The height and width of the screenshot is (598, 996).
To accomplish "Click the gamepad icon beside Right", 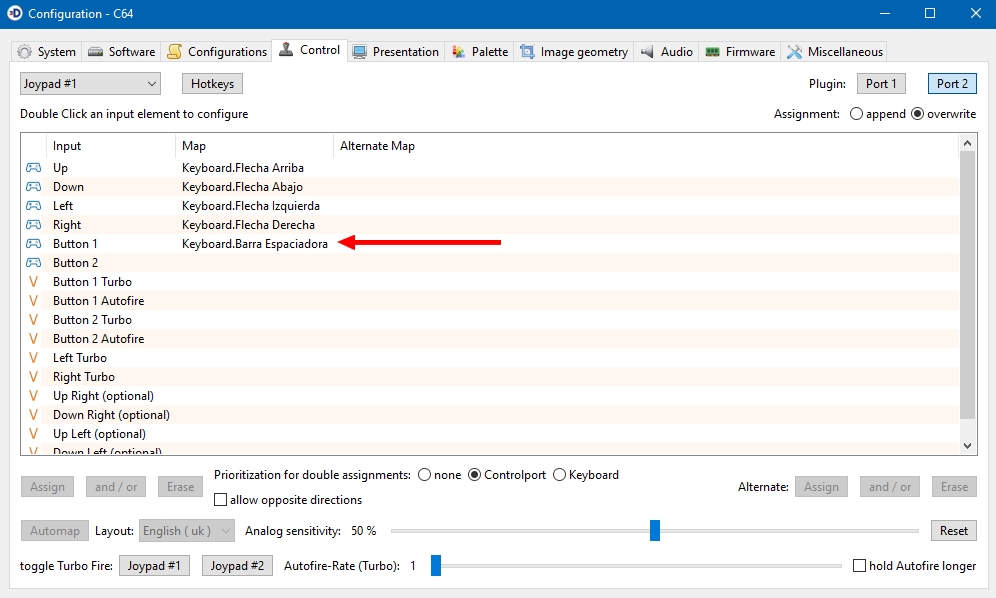I will 33,225.
